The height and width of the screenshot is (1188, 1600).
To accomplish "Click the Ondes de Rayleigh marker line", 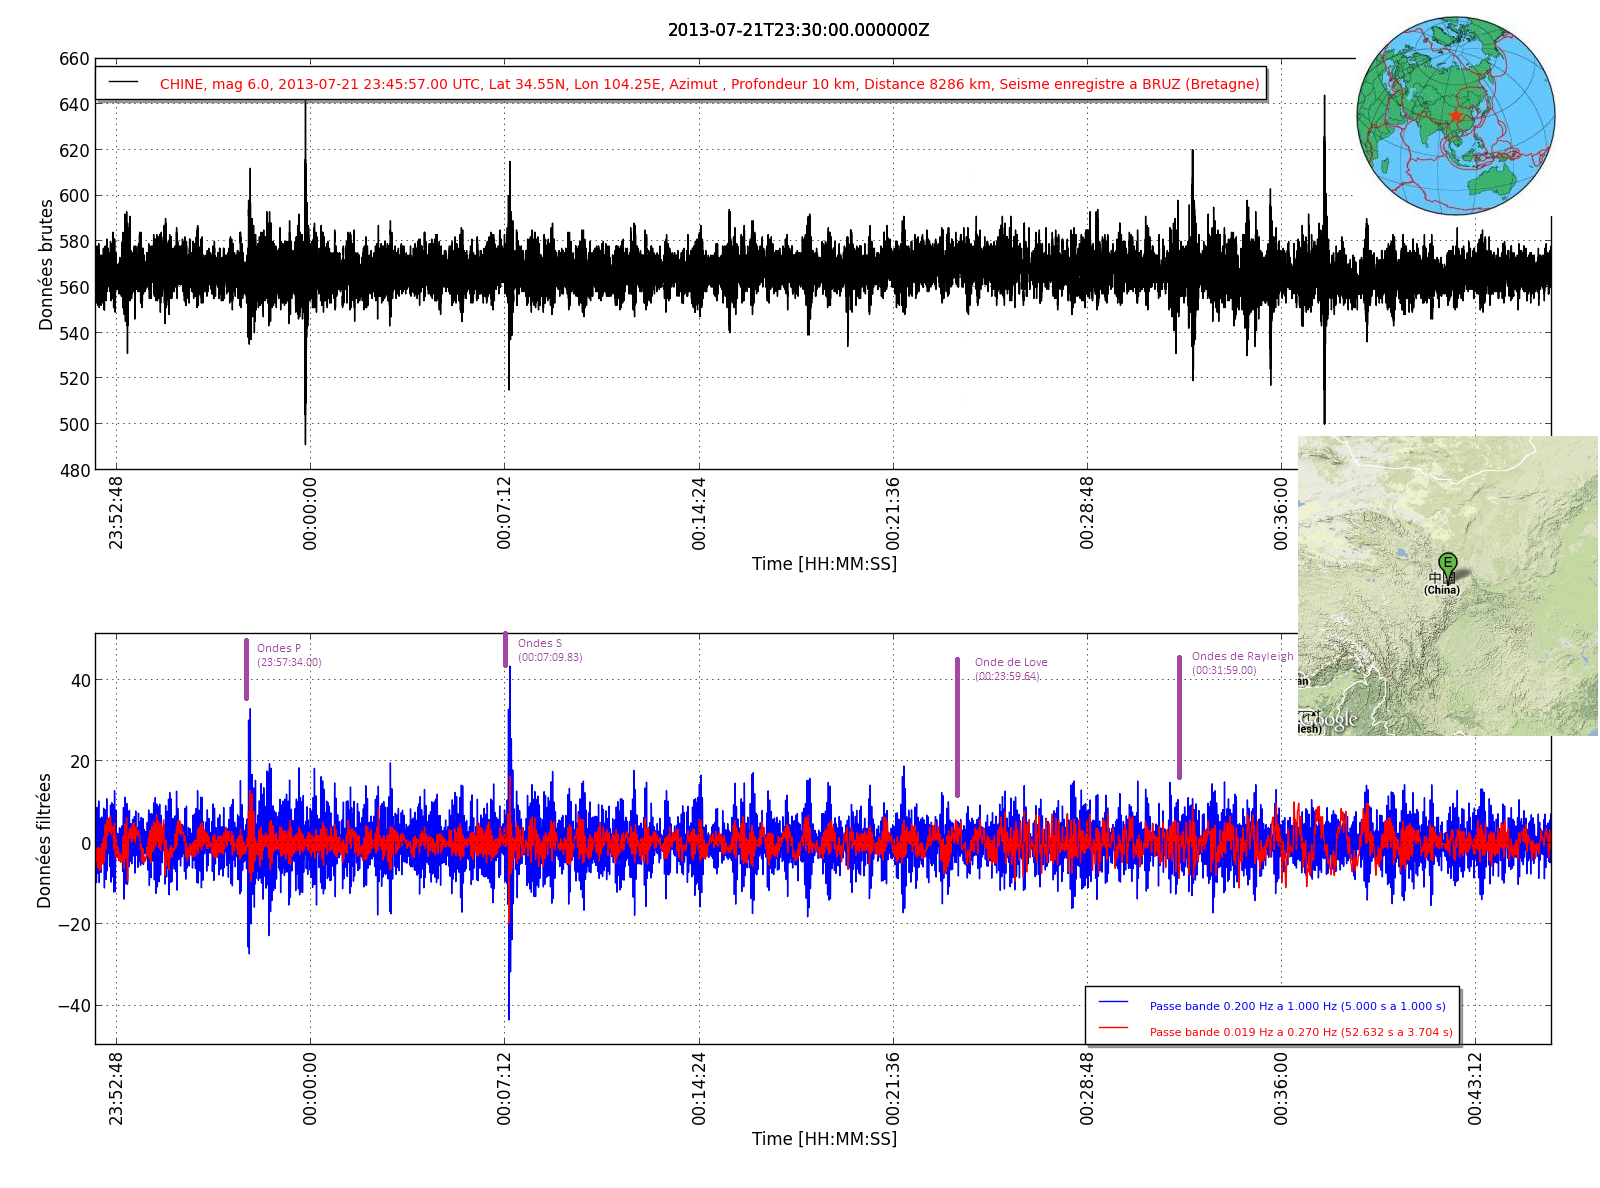I will coord(1179,717).
